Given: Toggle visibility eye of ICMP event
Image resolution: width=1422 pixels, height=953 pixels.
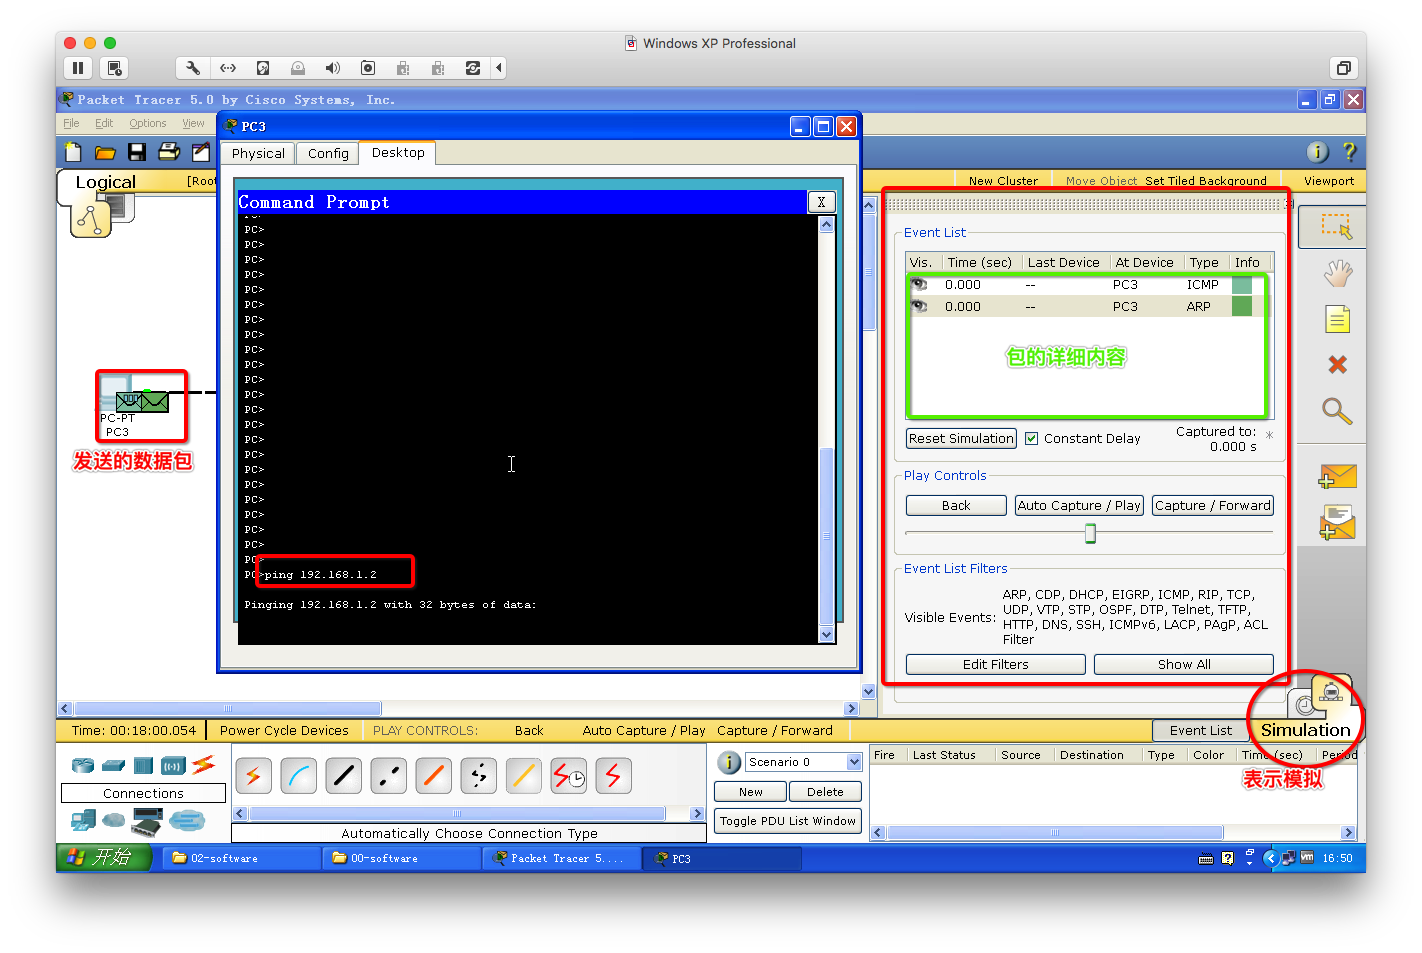Looking at the screenshot, I should pos(919,285).
